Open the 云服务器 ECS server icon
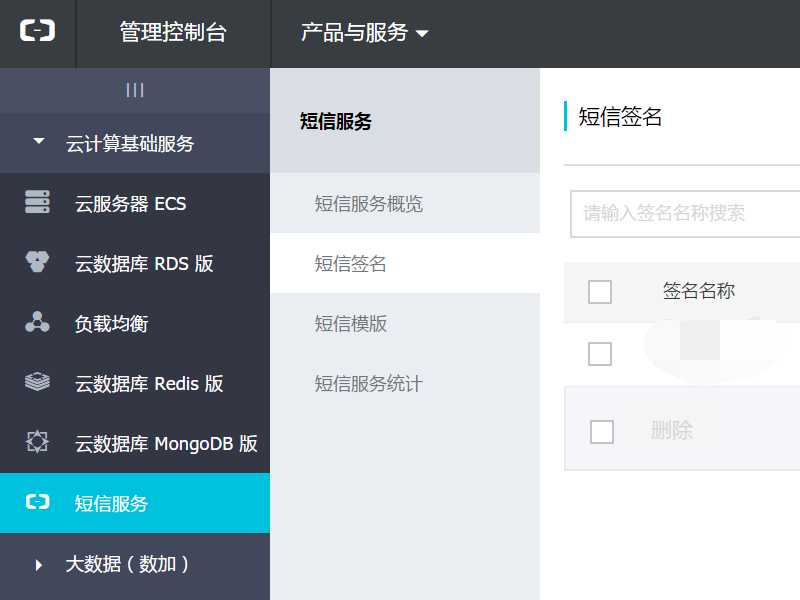 click(x=37, y=203)
